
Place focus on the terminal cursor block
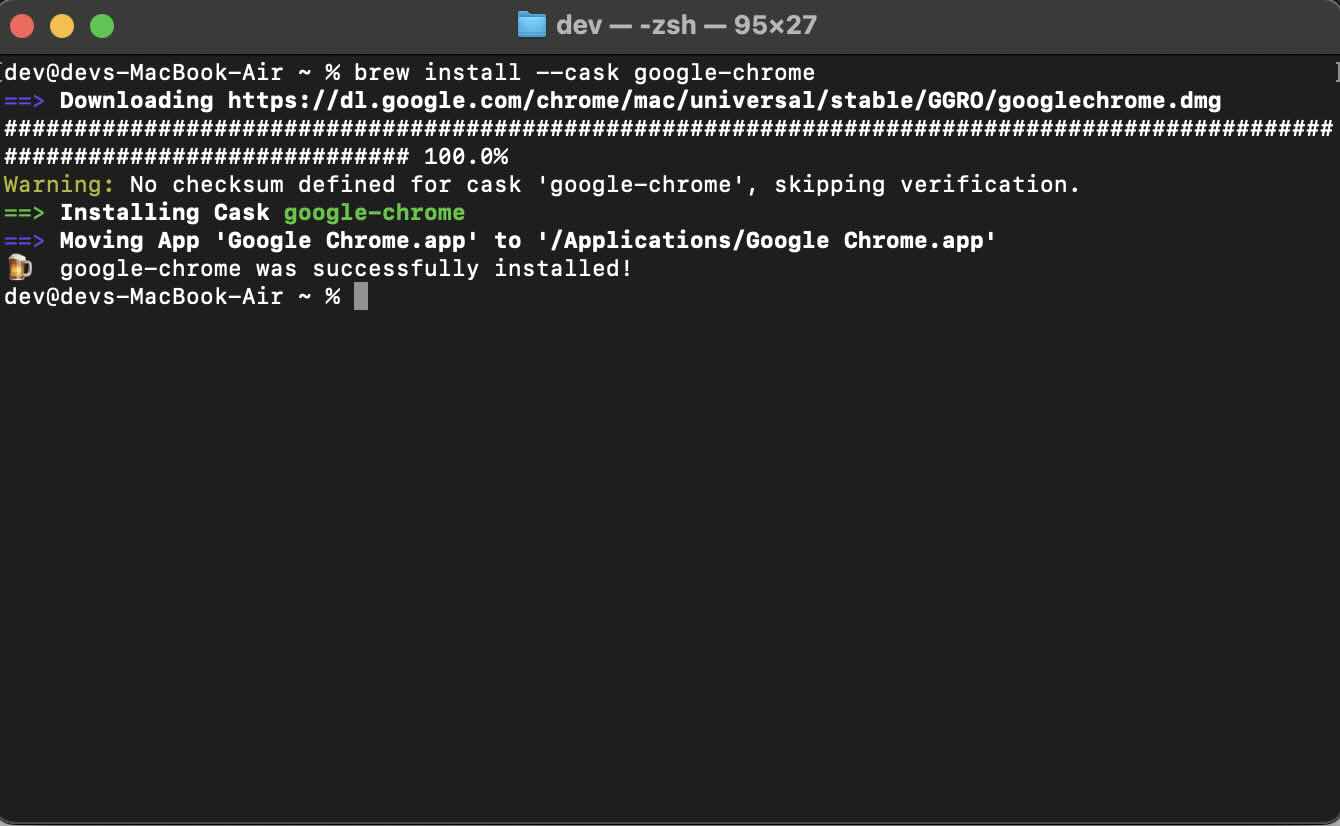[361, 296]
